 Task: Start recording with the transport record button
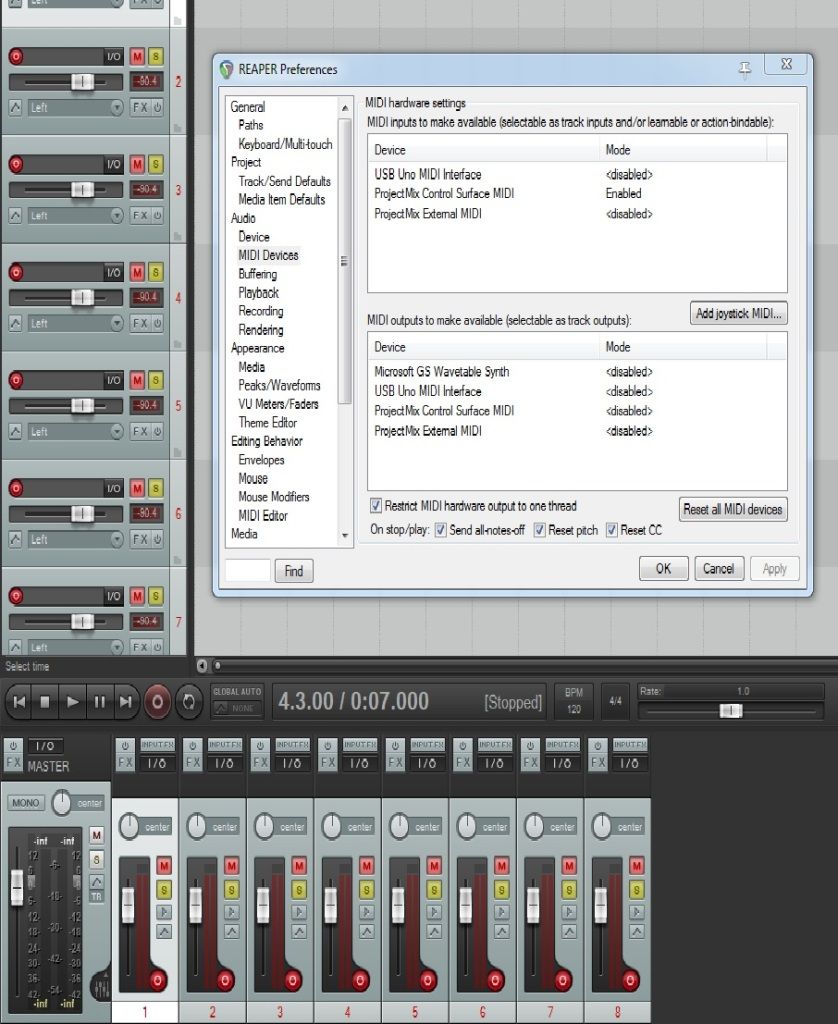click(157, 702)
